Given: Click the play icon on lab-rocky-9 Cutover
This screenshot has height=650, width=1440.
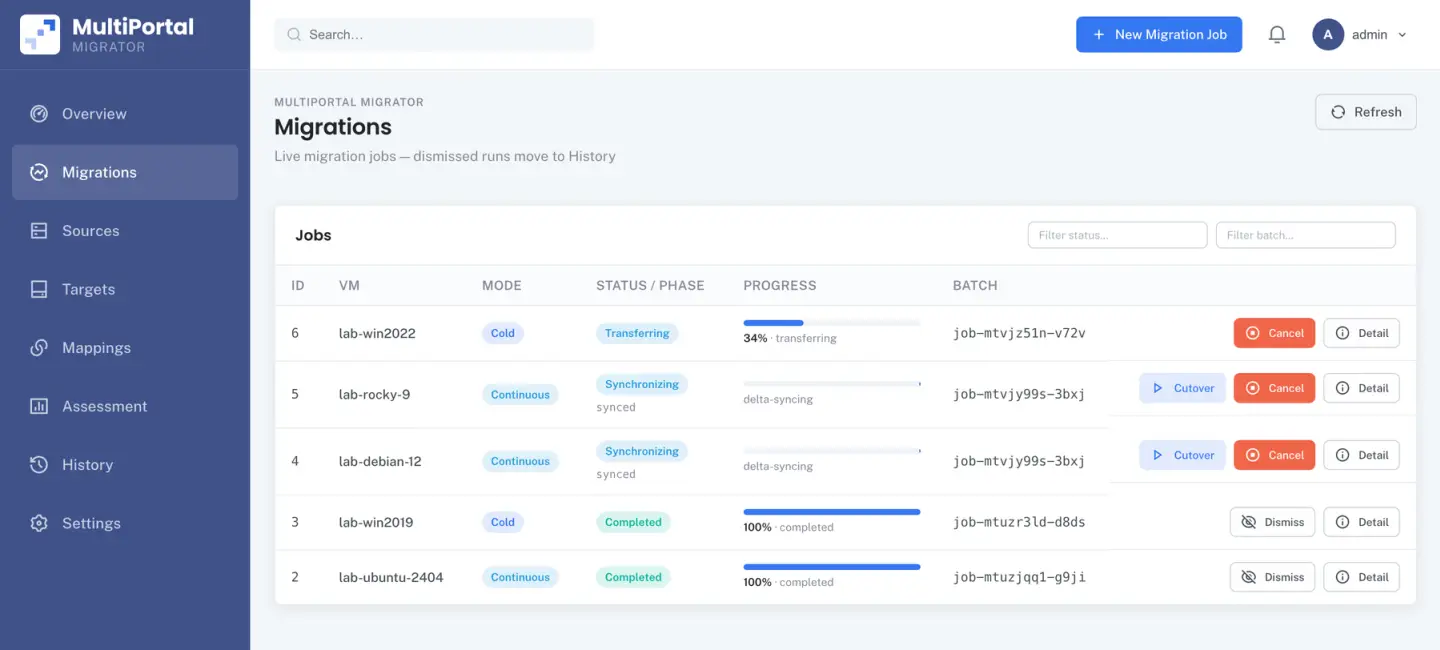Looking at the screenshot, I should coord(1157,388).
